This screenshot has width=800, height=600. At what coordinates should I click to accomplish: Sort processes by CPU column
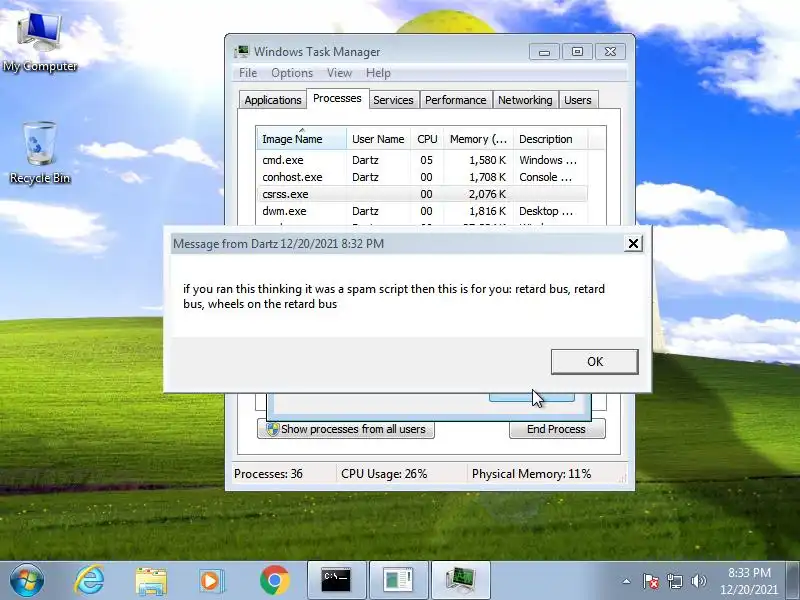point(427,139)
